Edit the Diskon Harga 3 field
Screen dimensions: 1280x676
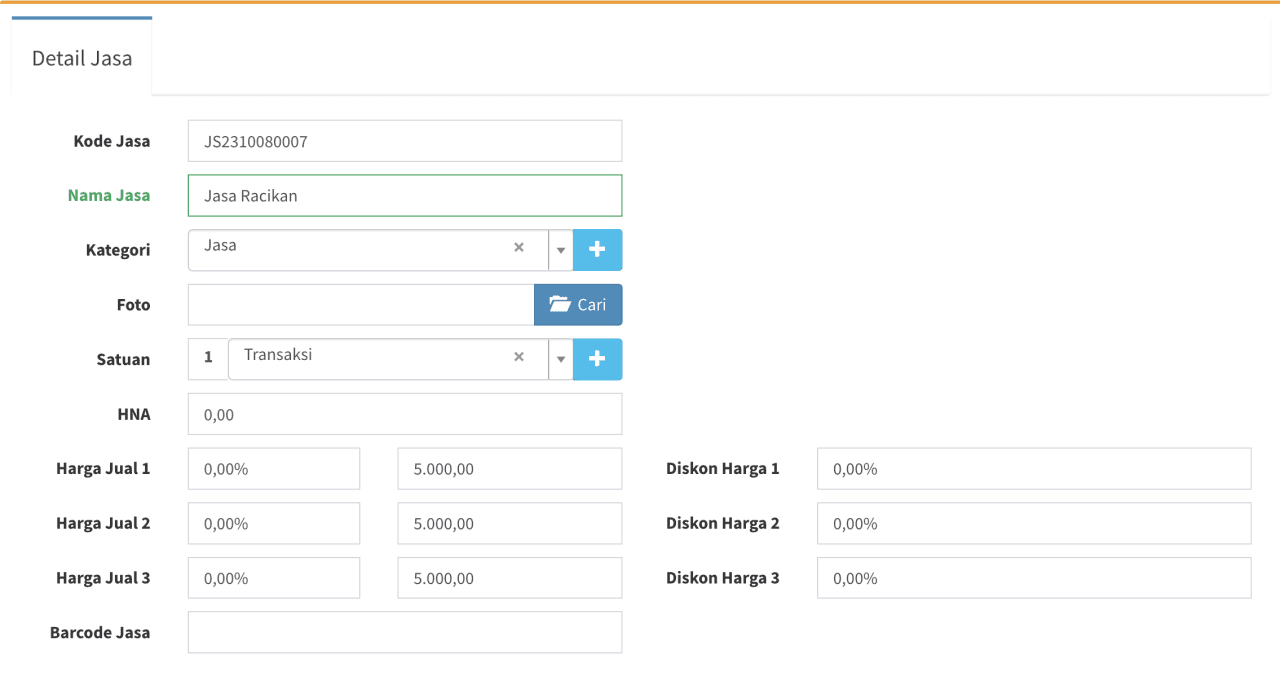click(1034, 578)
